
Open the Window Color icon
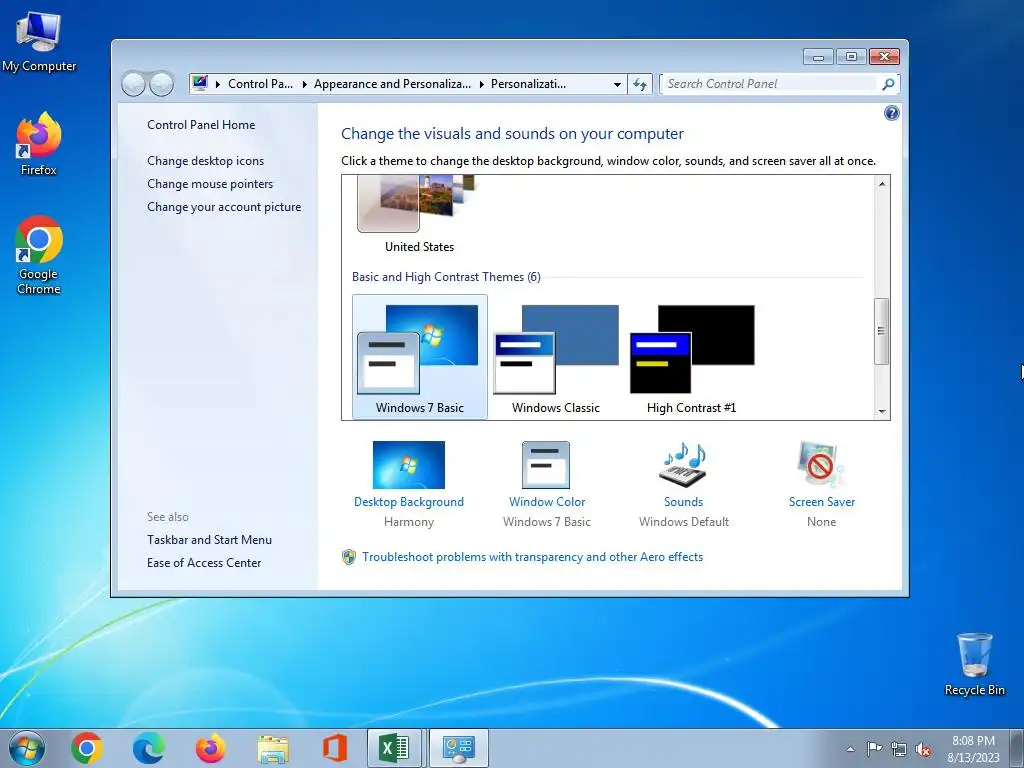pyautogui.click(x=546, y=465)
